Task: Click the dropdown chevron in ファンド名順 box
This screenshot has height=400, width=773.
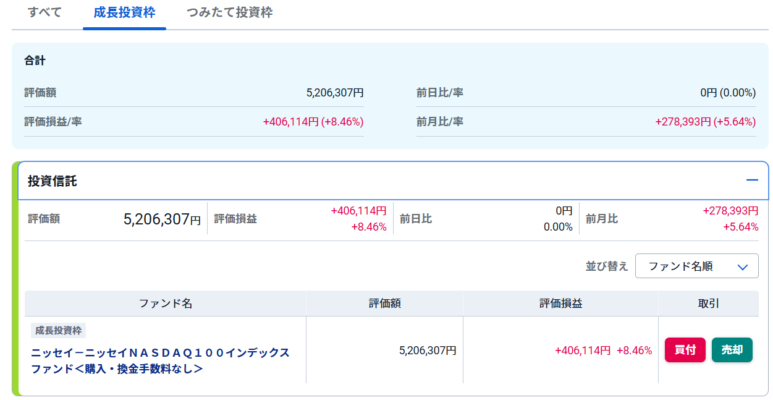Action: coord(742,267)
